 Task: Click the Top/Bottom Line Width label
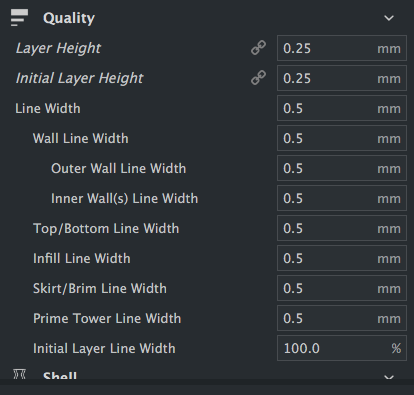point(106,229)
